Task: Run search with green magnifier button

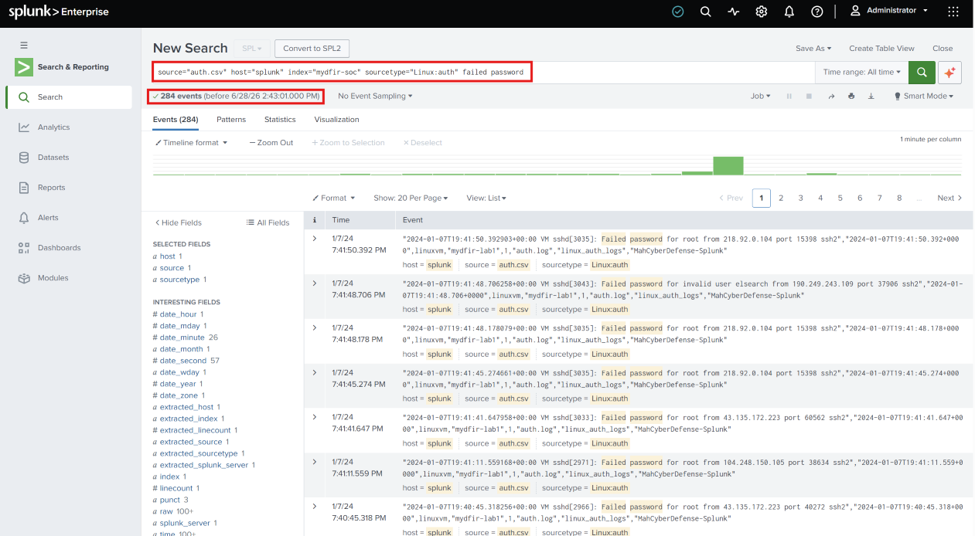Action: pyautogui.click(x=922, y=72)
